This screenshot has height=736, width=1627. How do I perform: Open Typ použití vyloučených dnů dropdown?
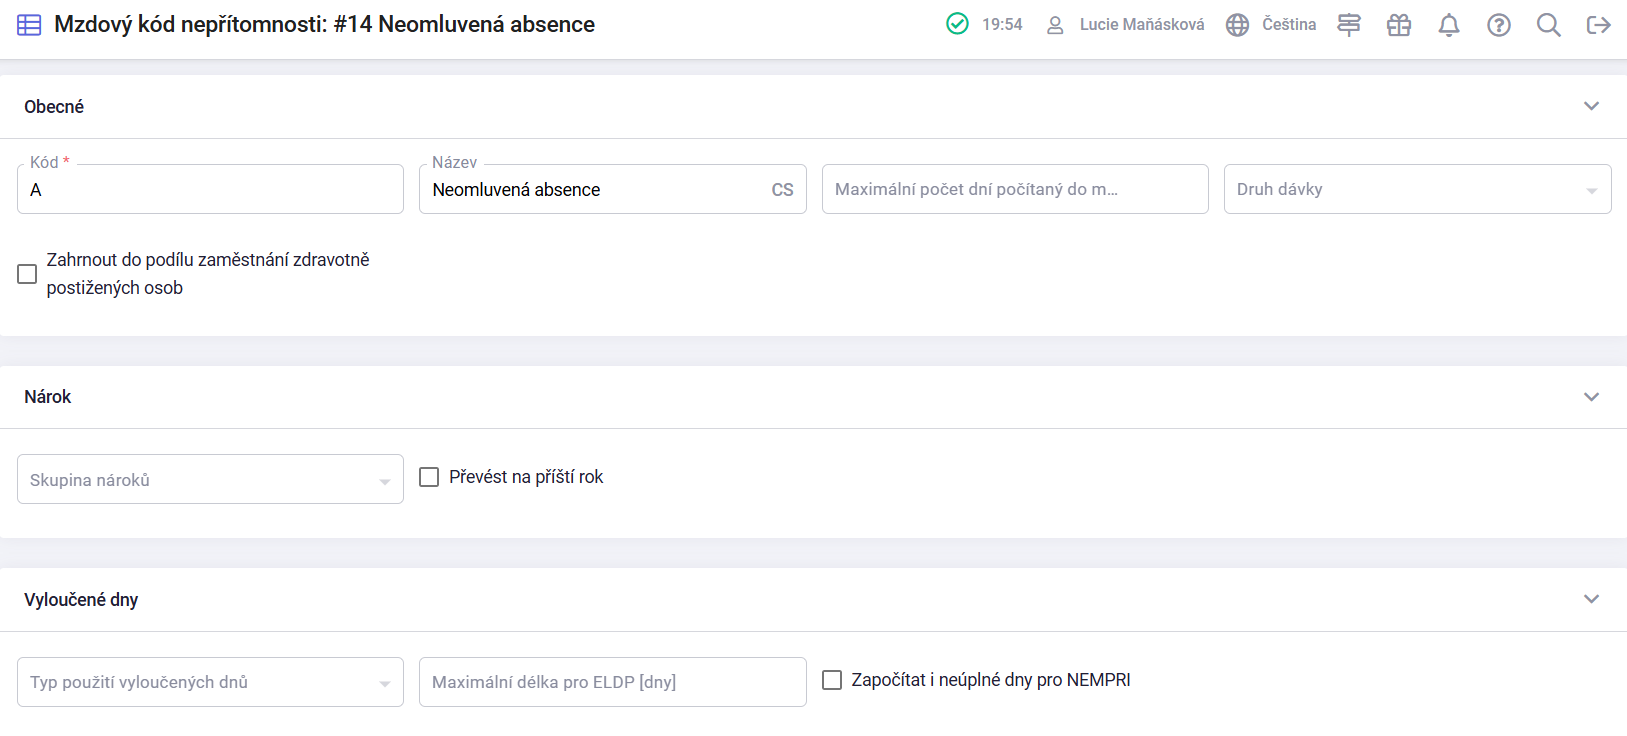(210, 682)
